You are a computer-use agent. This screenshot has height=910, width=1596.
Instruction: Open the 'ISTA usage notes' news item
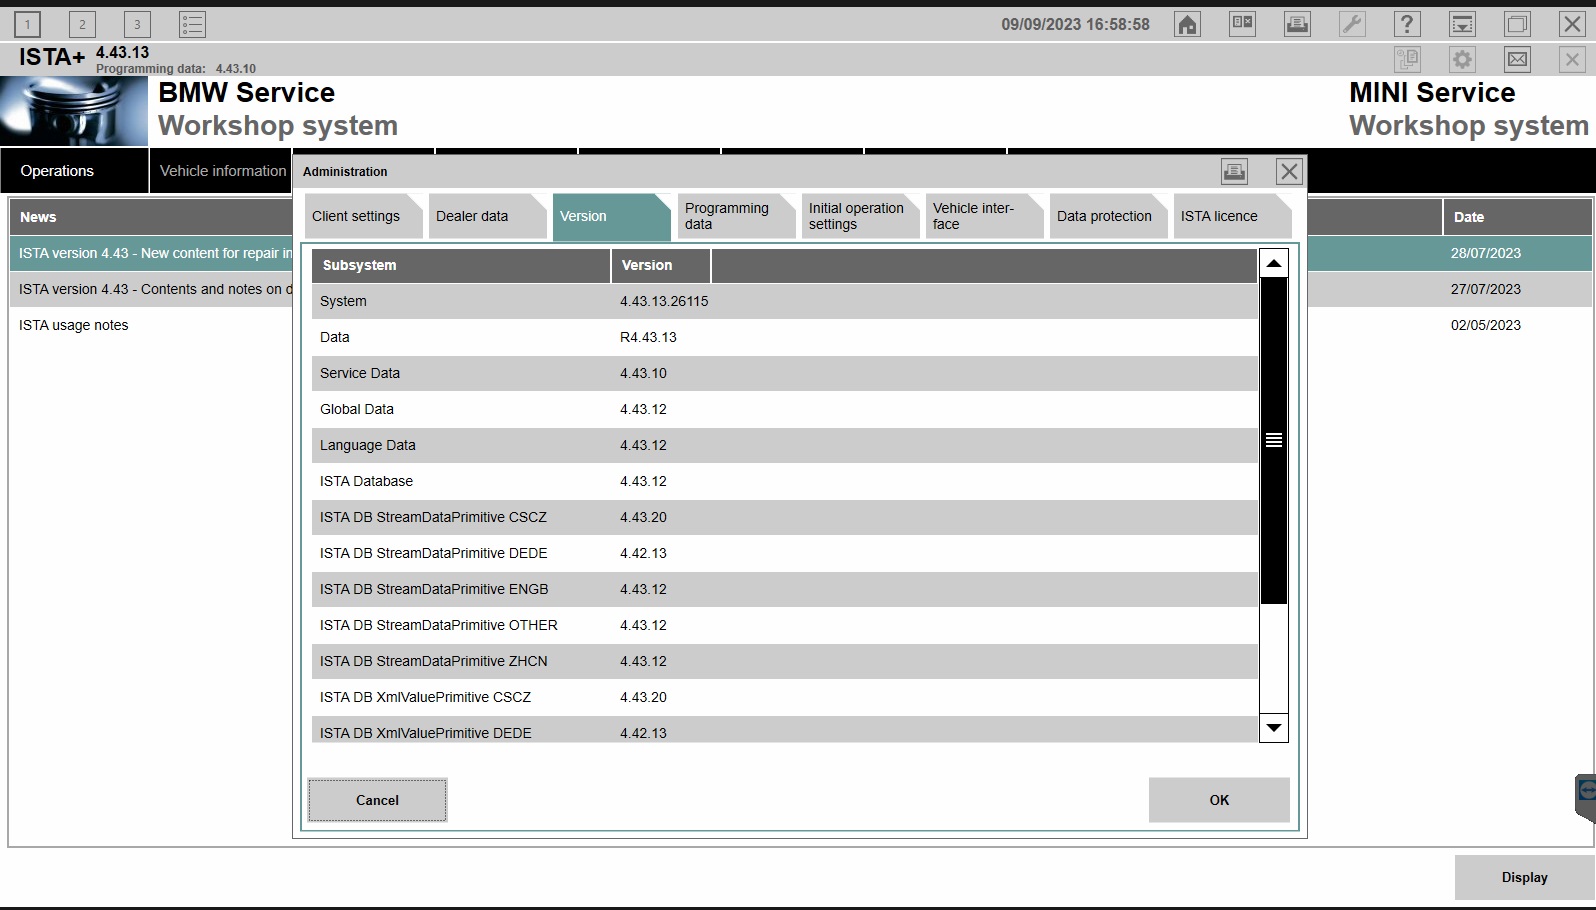point(73,325)
